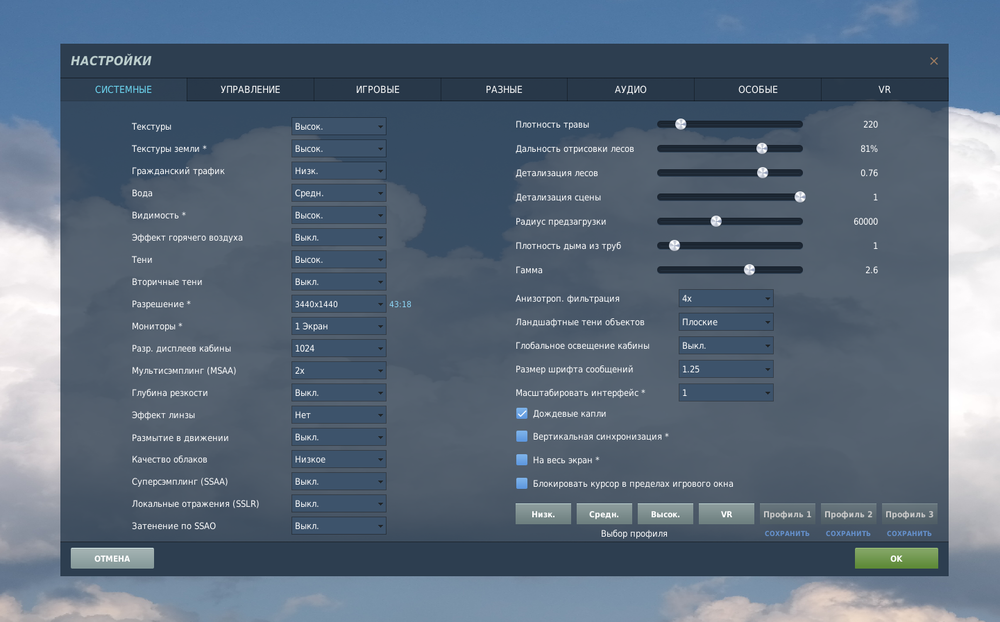Open the Тени dropdown
The width and height of the screenshot is (1000, 622).
(339, 260)
